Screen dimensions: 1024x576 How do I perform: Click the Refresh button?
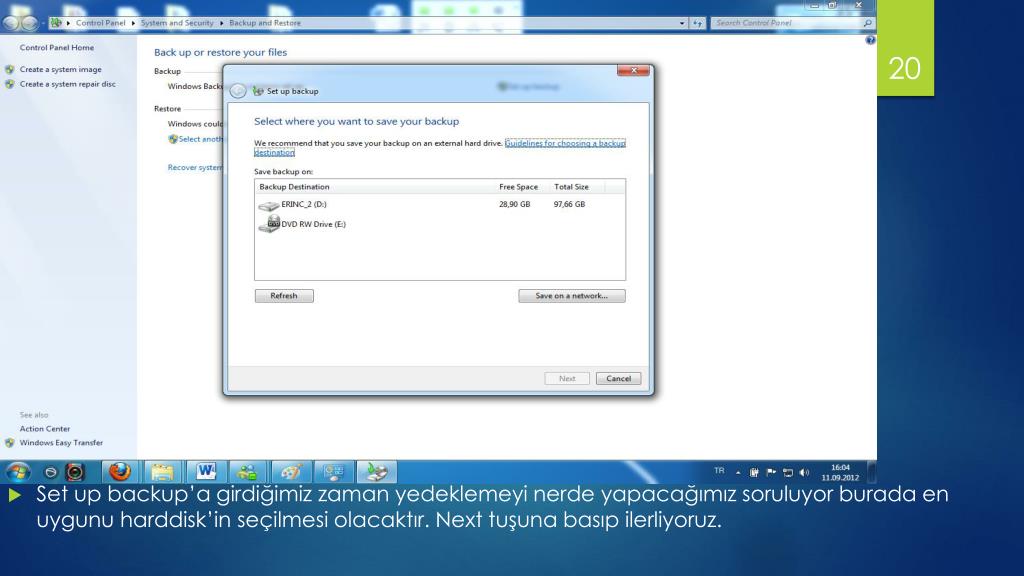tap(284, 296)
